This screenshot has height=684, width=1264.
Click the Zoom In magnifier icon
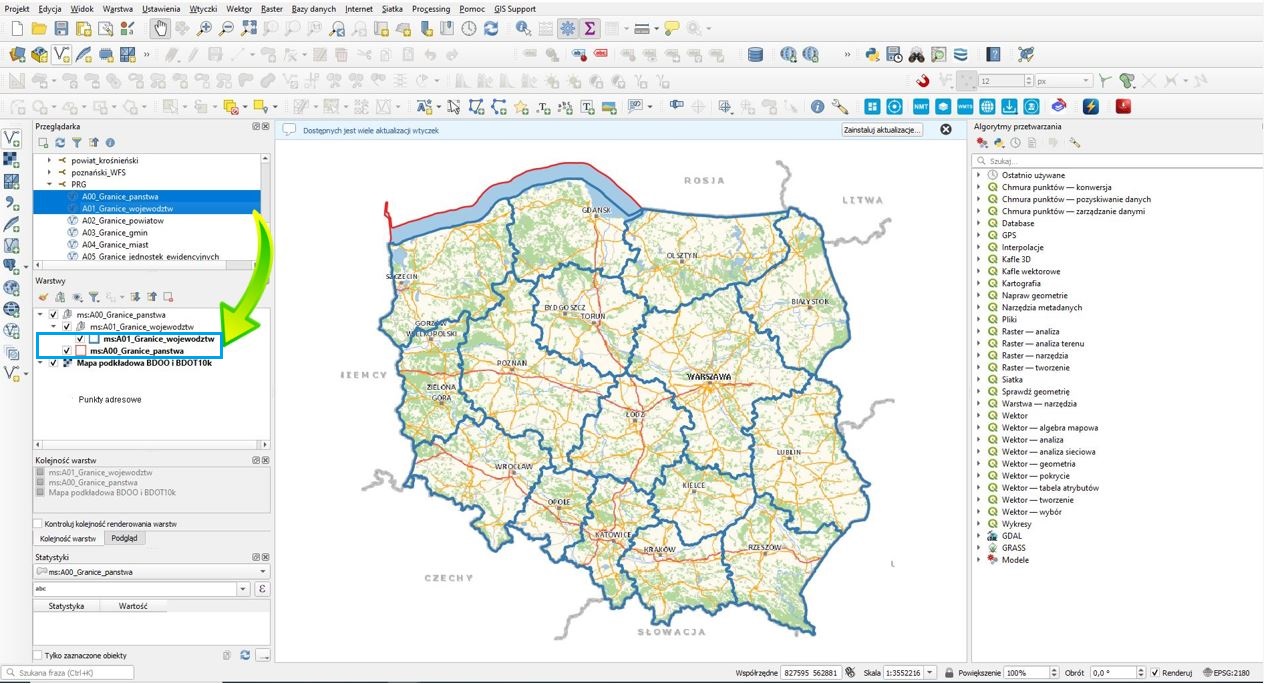[x=205, y=29]
